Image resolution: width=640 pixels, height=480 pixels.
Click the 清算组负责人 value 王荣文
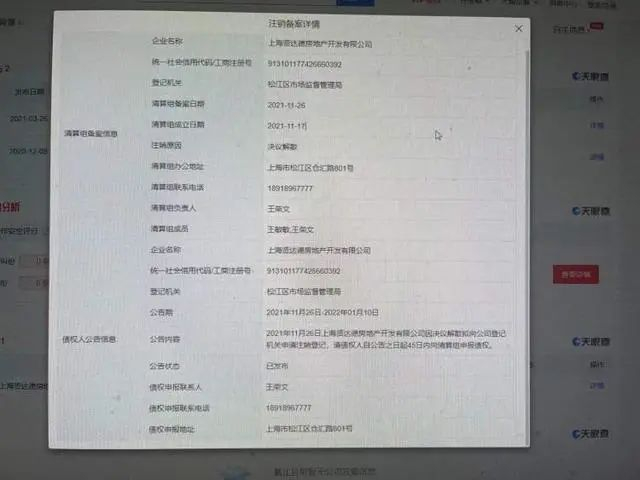coord(278,209)
